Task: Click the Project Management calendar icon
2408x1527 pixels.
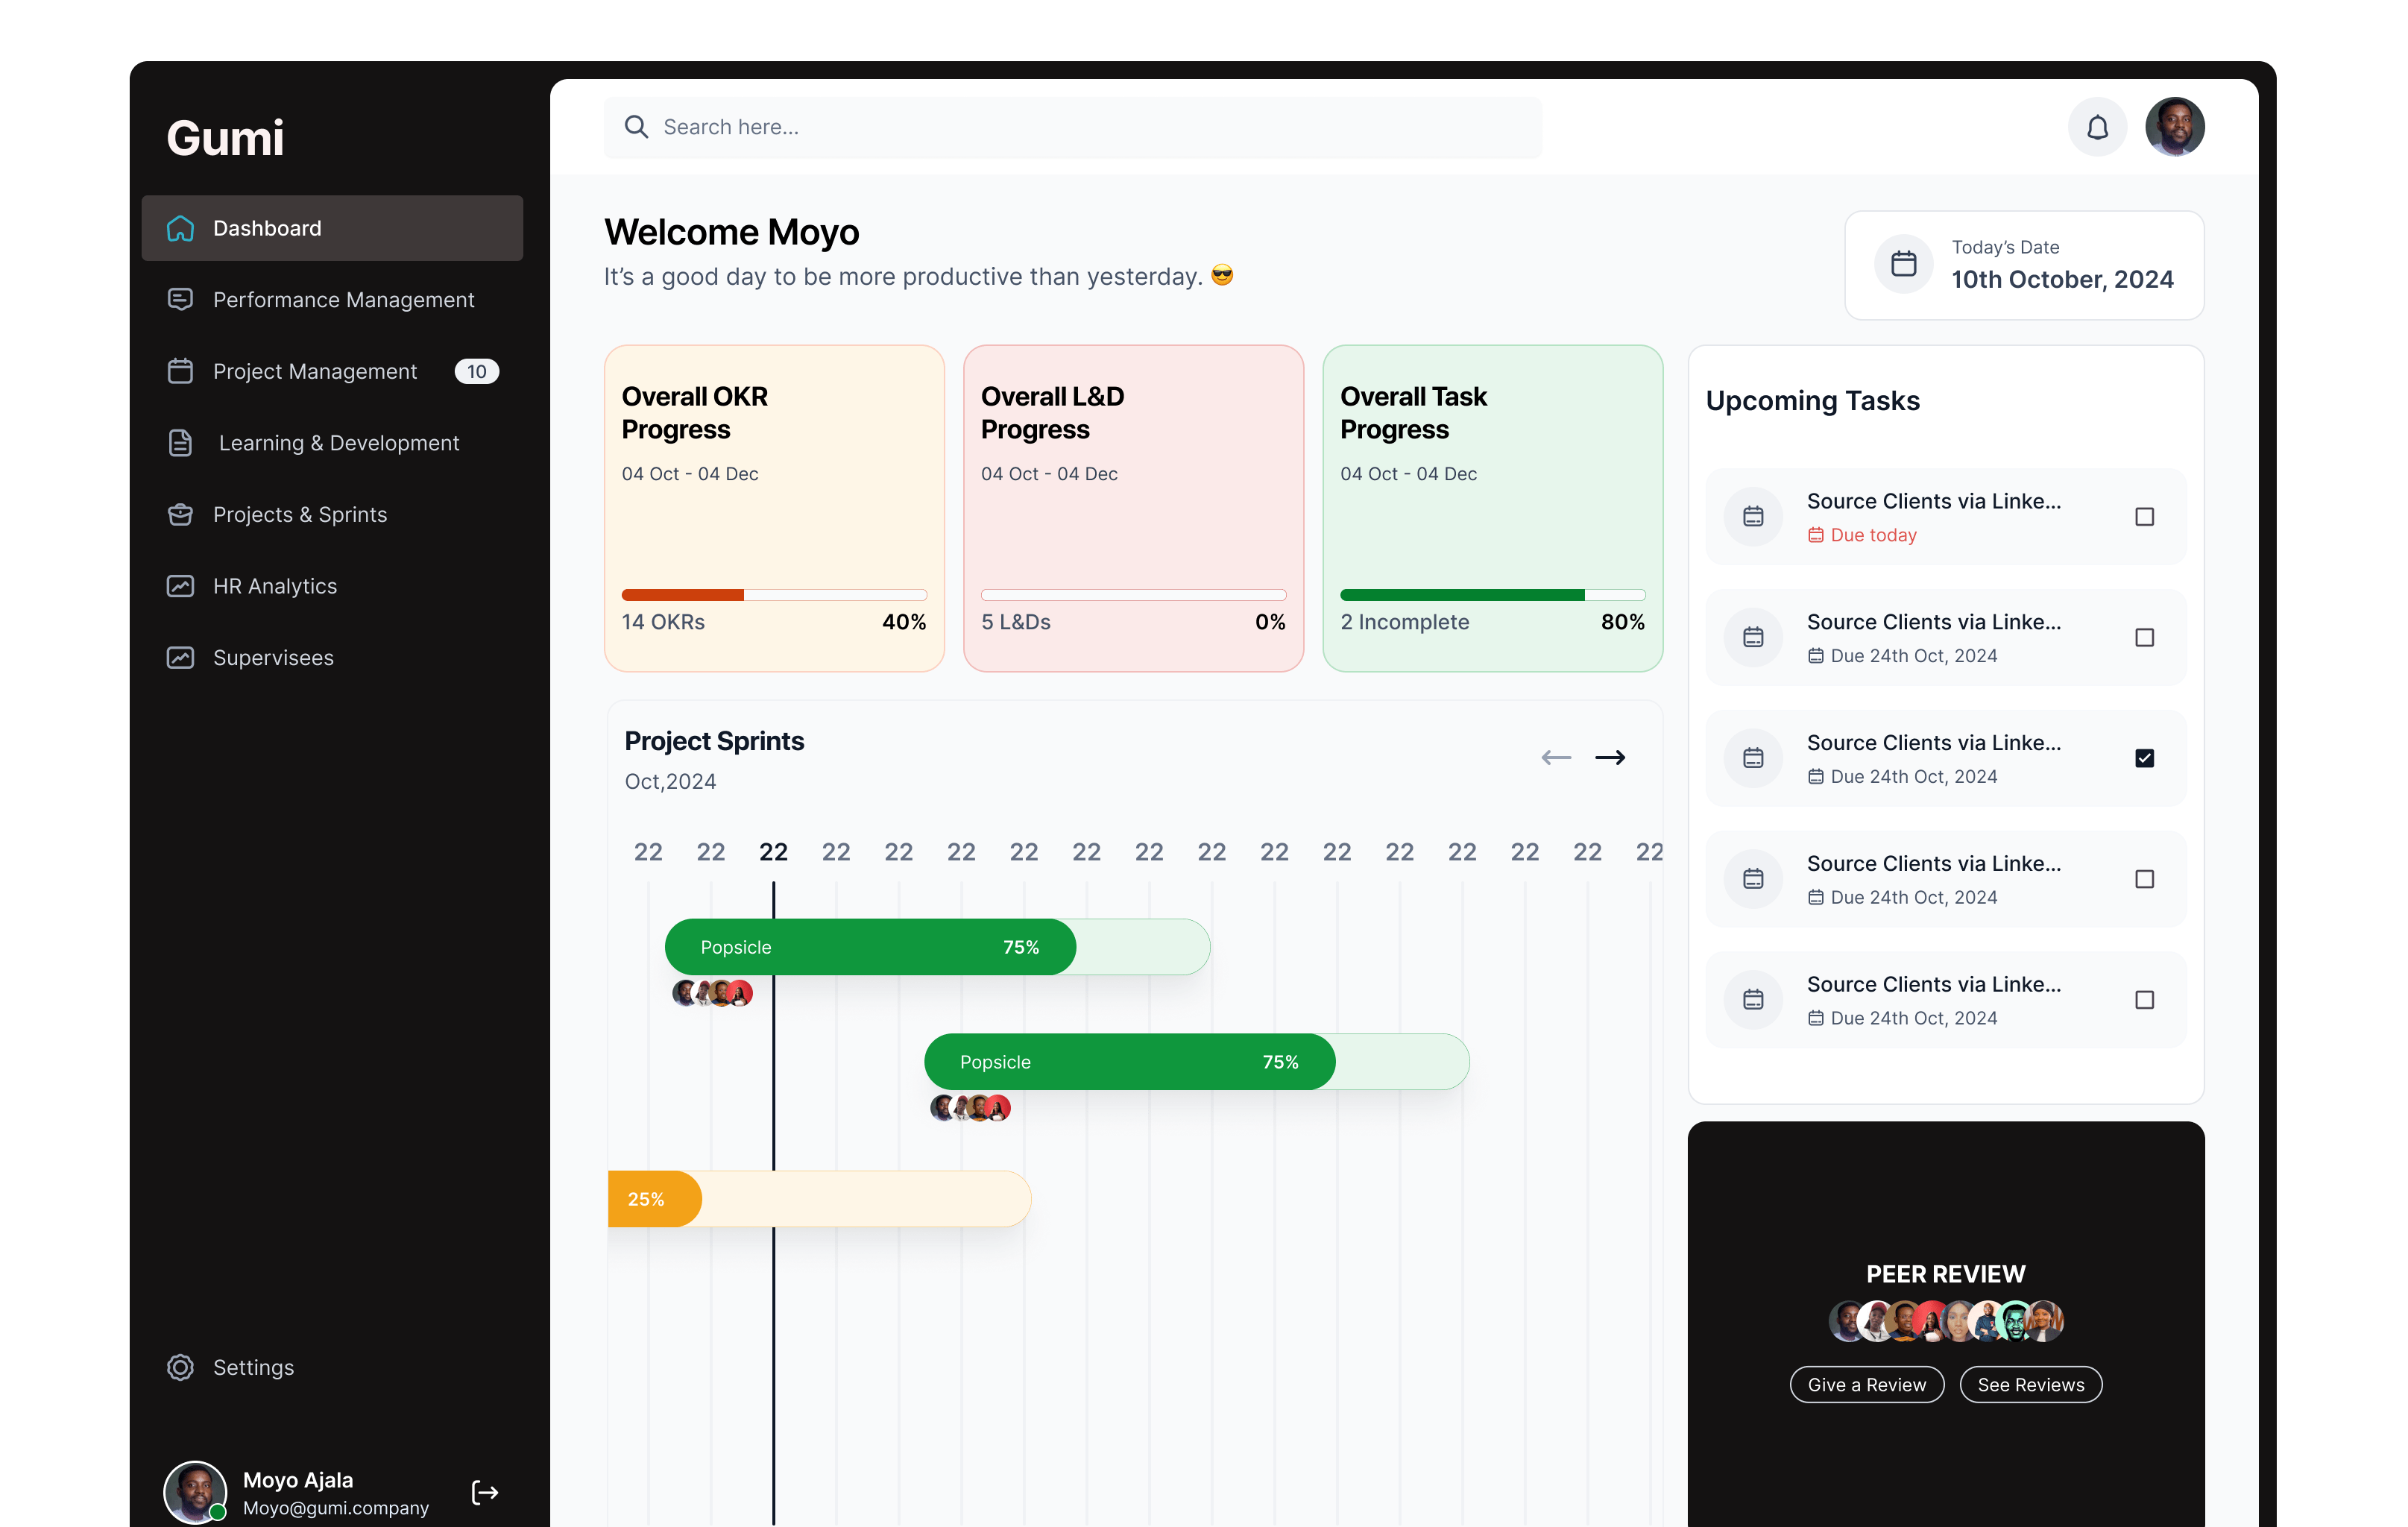Action: click(x=181, y=371)
